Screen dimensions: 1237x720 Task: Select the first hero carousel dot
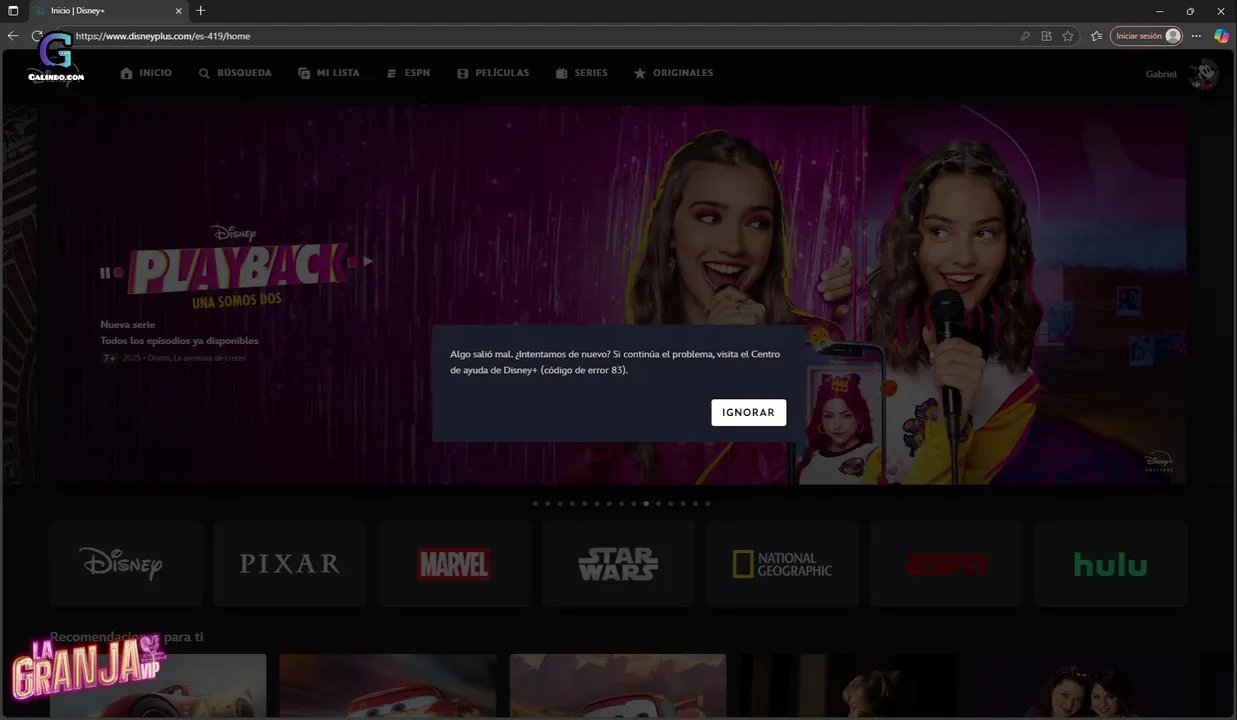coord(535,504)
